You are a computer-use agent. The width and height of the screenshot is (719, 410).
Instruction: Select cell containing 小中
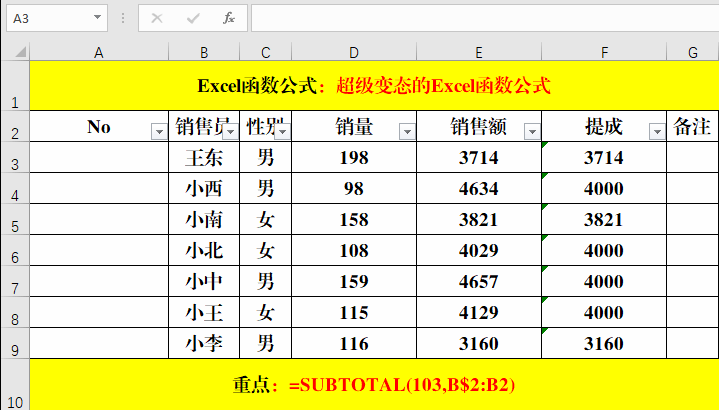click(x=204, y=281)
